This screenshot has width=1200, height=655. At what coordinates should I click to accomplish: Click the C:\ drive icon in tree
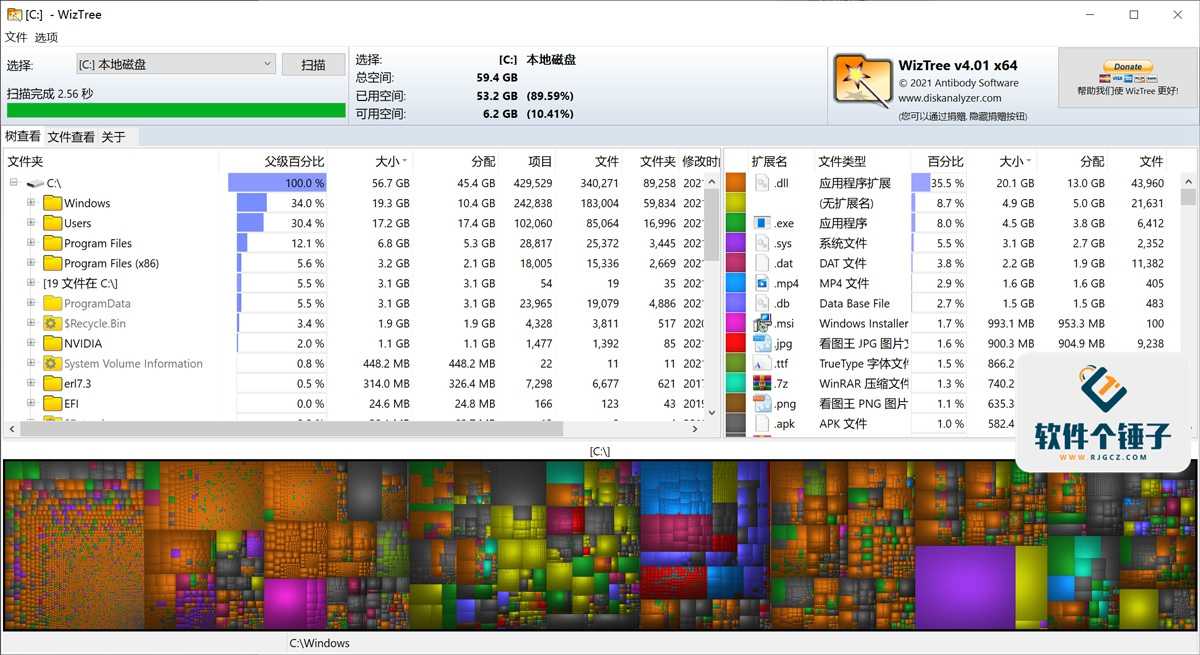coord(35,183)
